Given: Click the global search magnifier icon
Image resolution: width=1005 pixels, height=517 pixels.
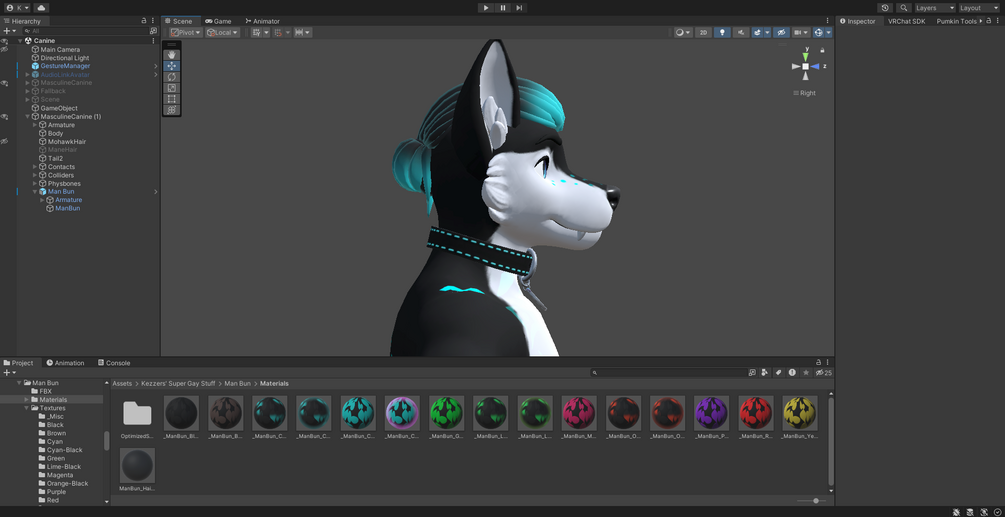Looking at the screenshot, I should pyautogui.click(x=904, y=8).
